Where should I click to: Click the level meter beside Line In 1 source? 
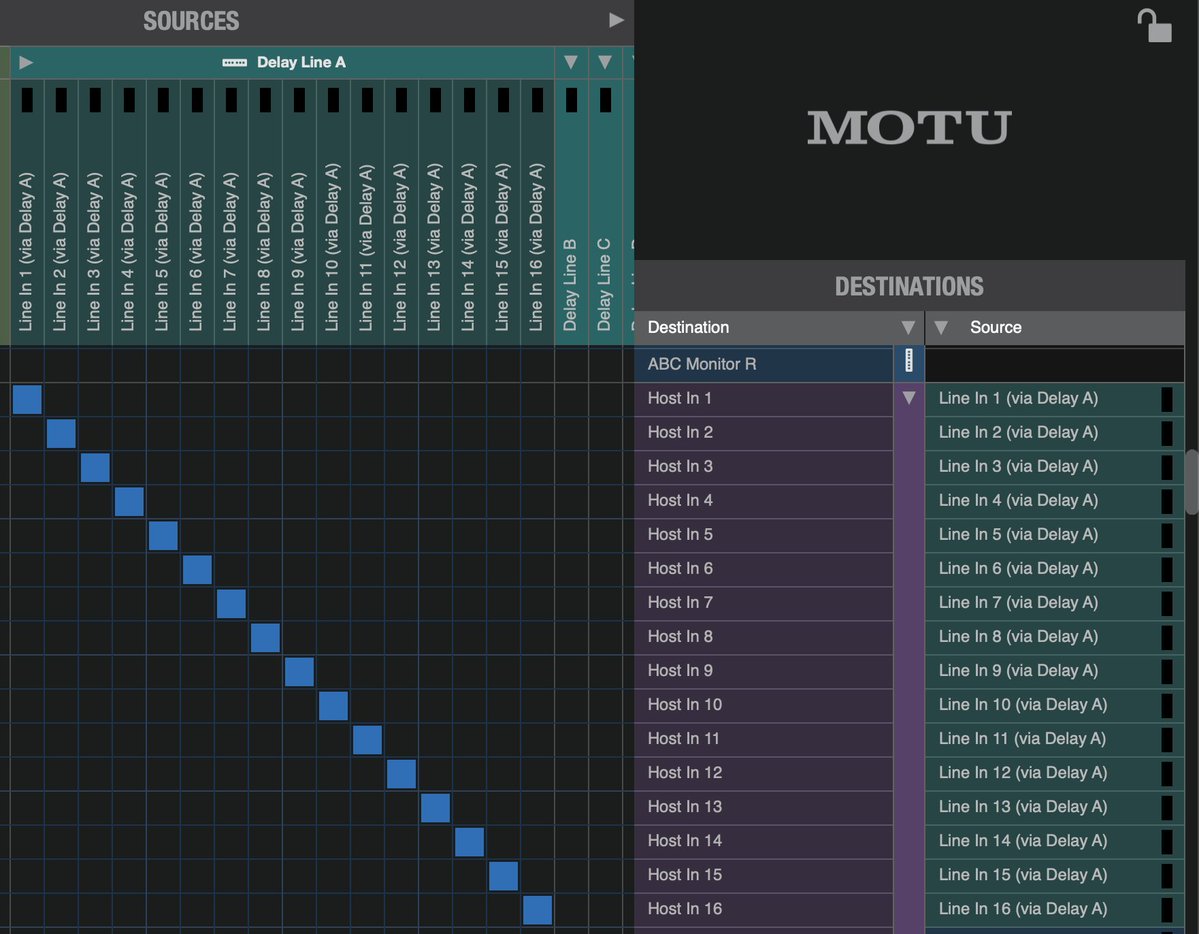(x=1167, y=399)
